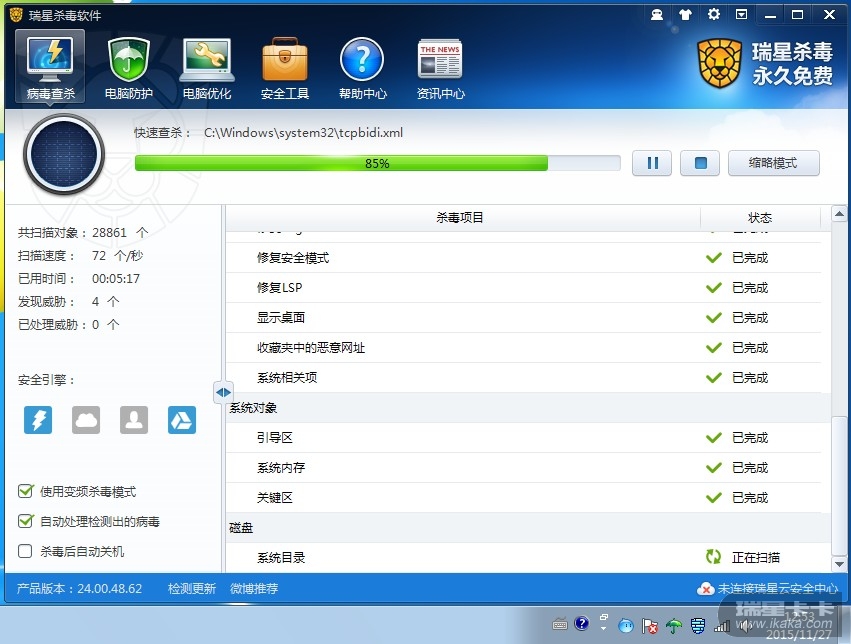Image resolution: width=851 pixels, height=644 pixels.
Task: Click the 微博推荐 link
Action: pos(254,589)
